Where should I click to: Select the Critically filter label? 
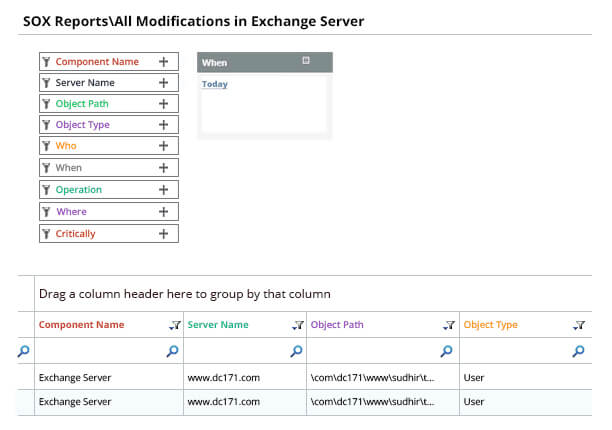[x=75, y=234]
